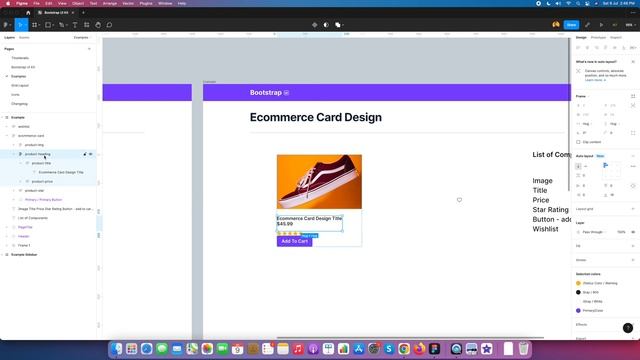Click the Present play icon
Screen dimensions: 640x360
click(x=601, y=25)
